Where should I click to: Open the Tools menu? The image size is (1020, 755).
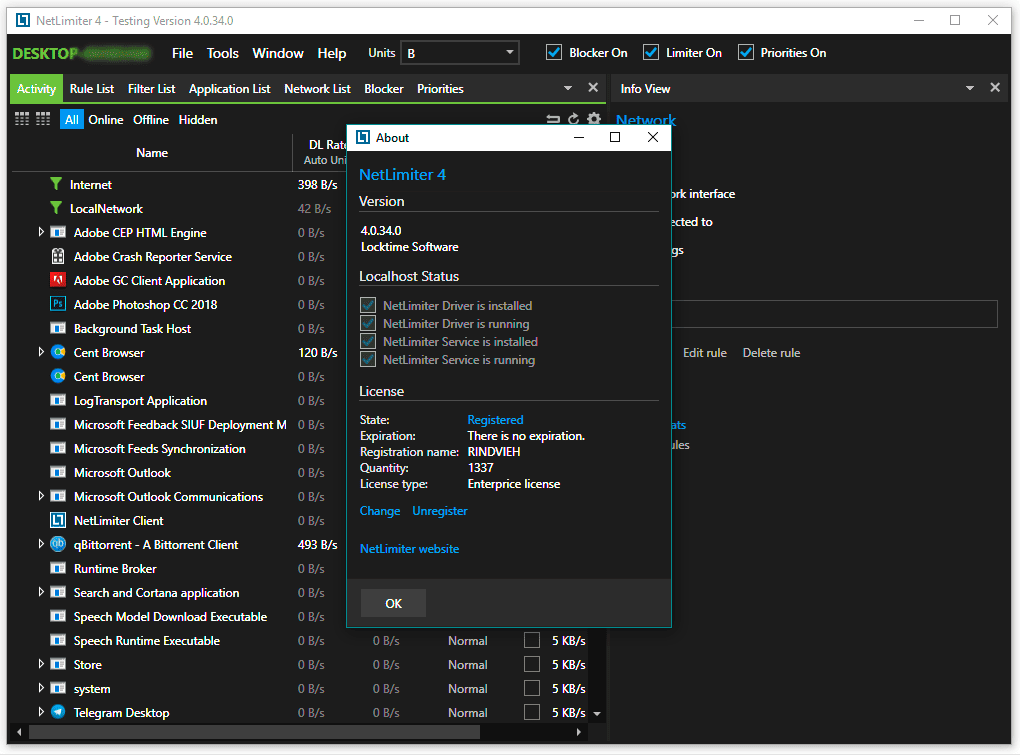(223, 53)
